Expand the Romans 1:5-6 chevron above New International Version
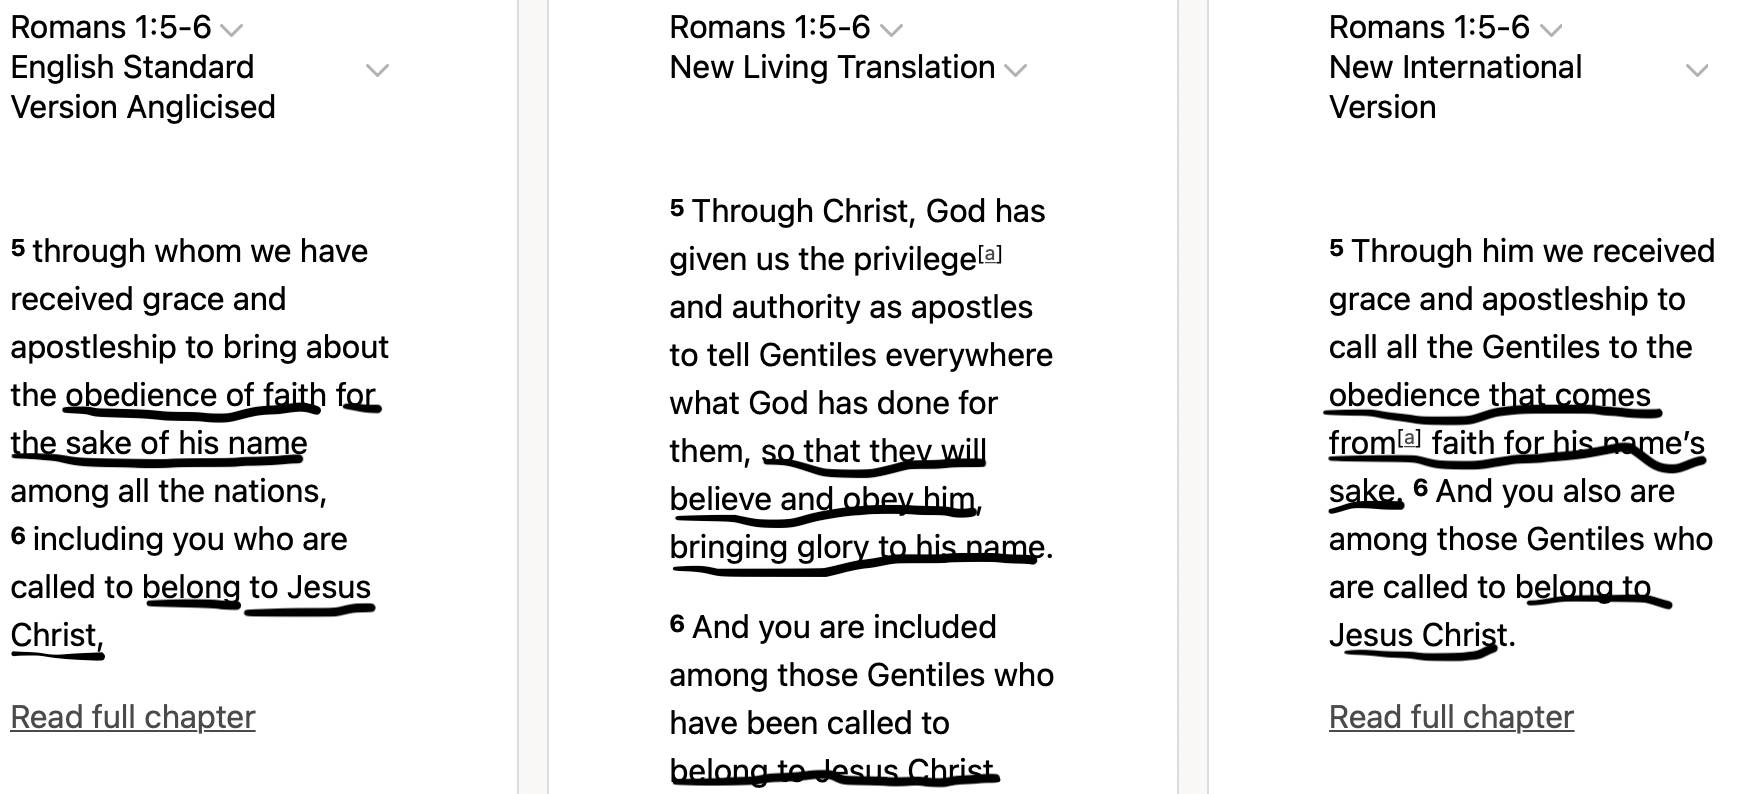The height and width of the screenshot is (794, 1760). 1550,30
